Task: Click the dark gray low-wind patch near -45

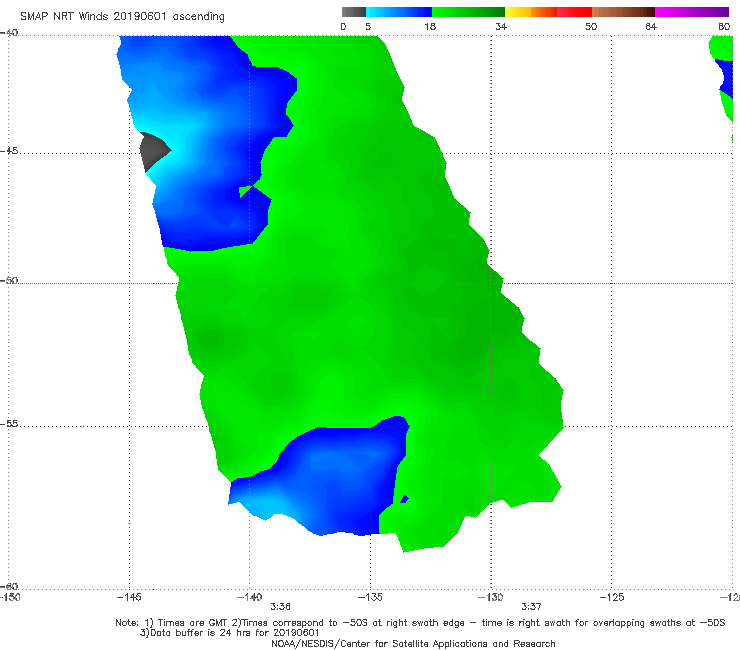Action: click(x=153, y=151)
